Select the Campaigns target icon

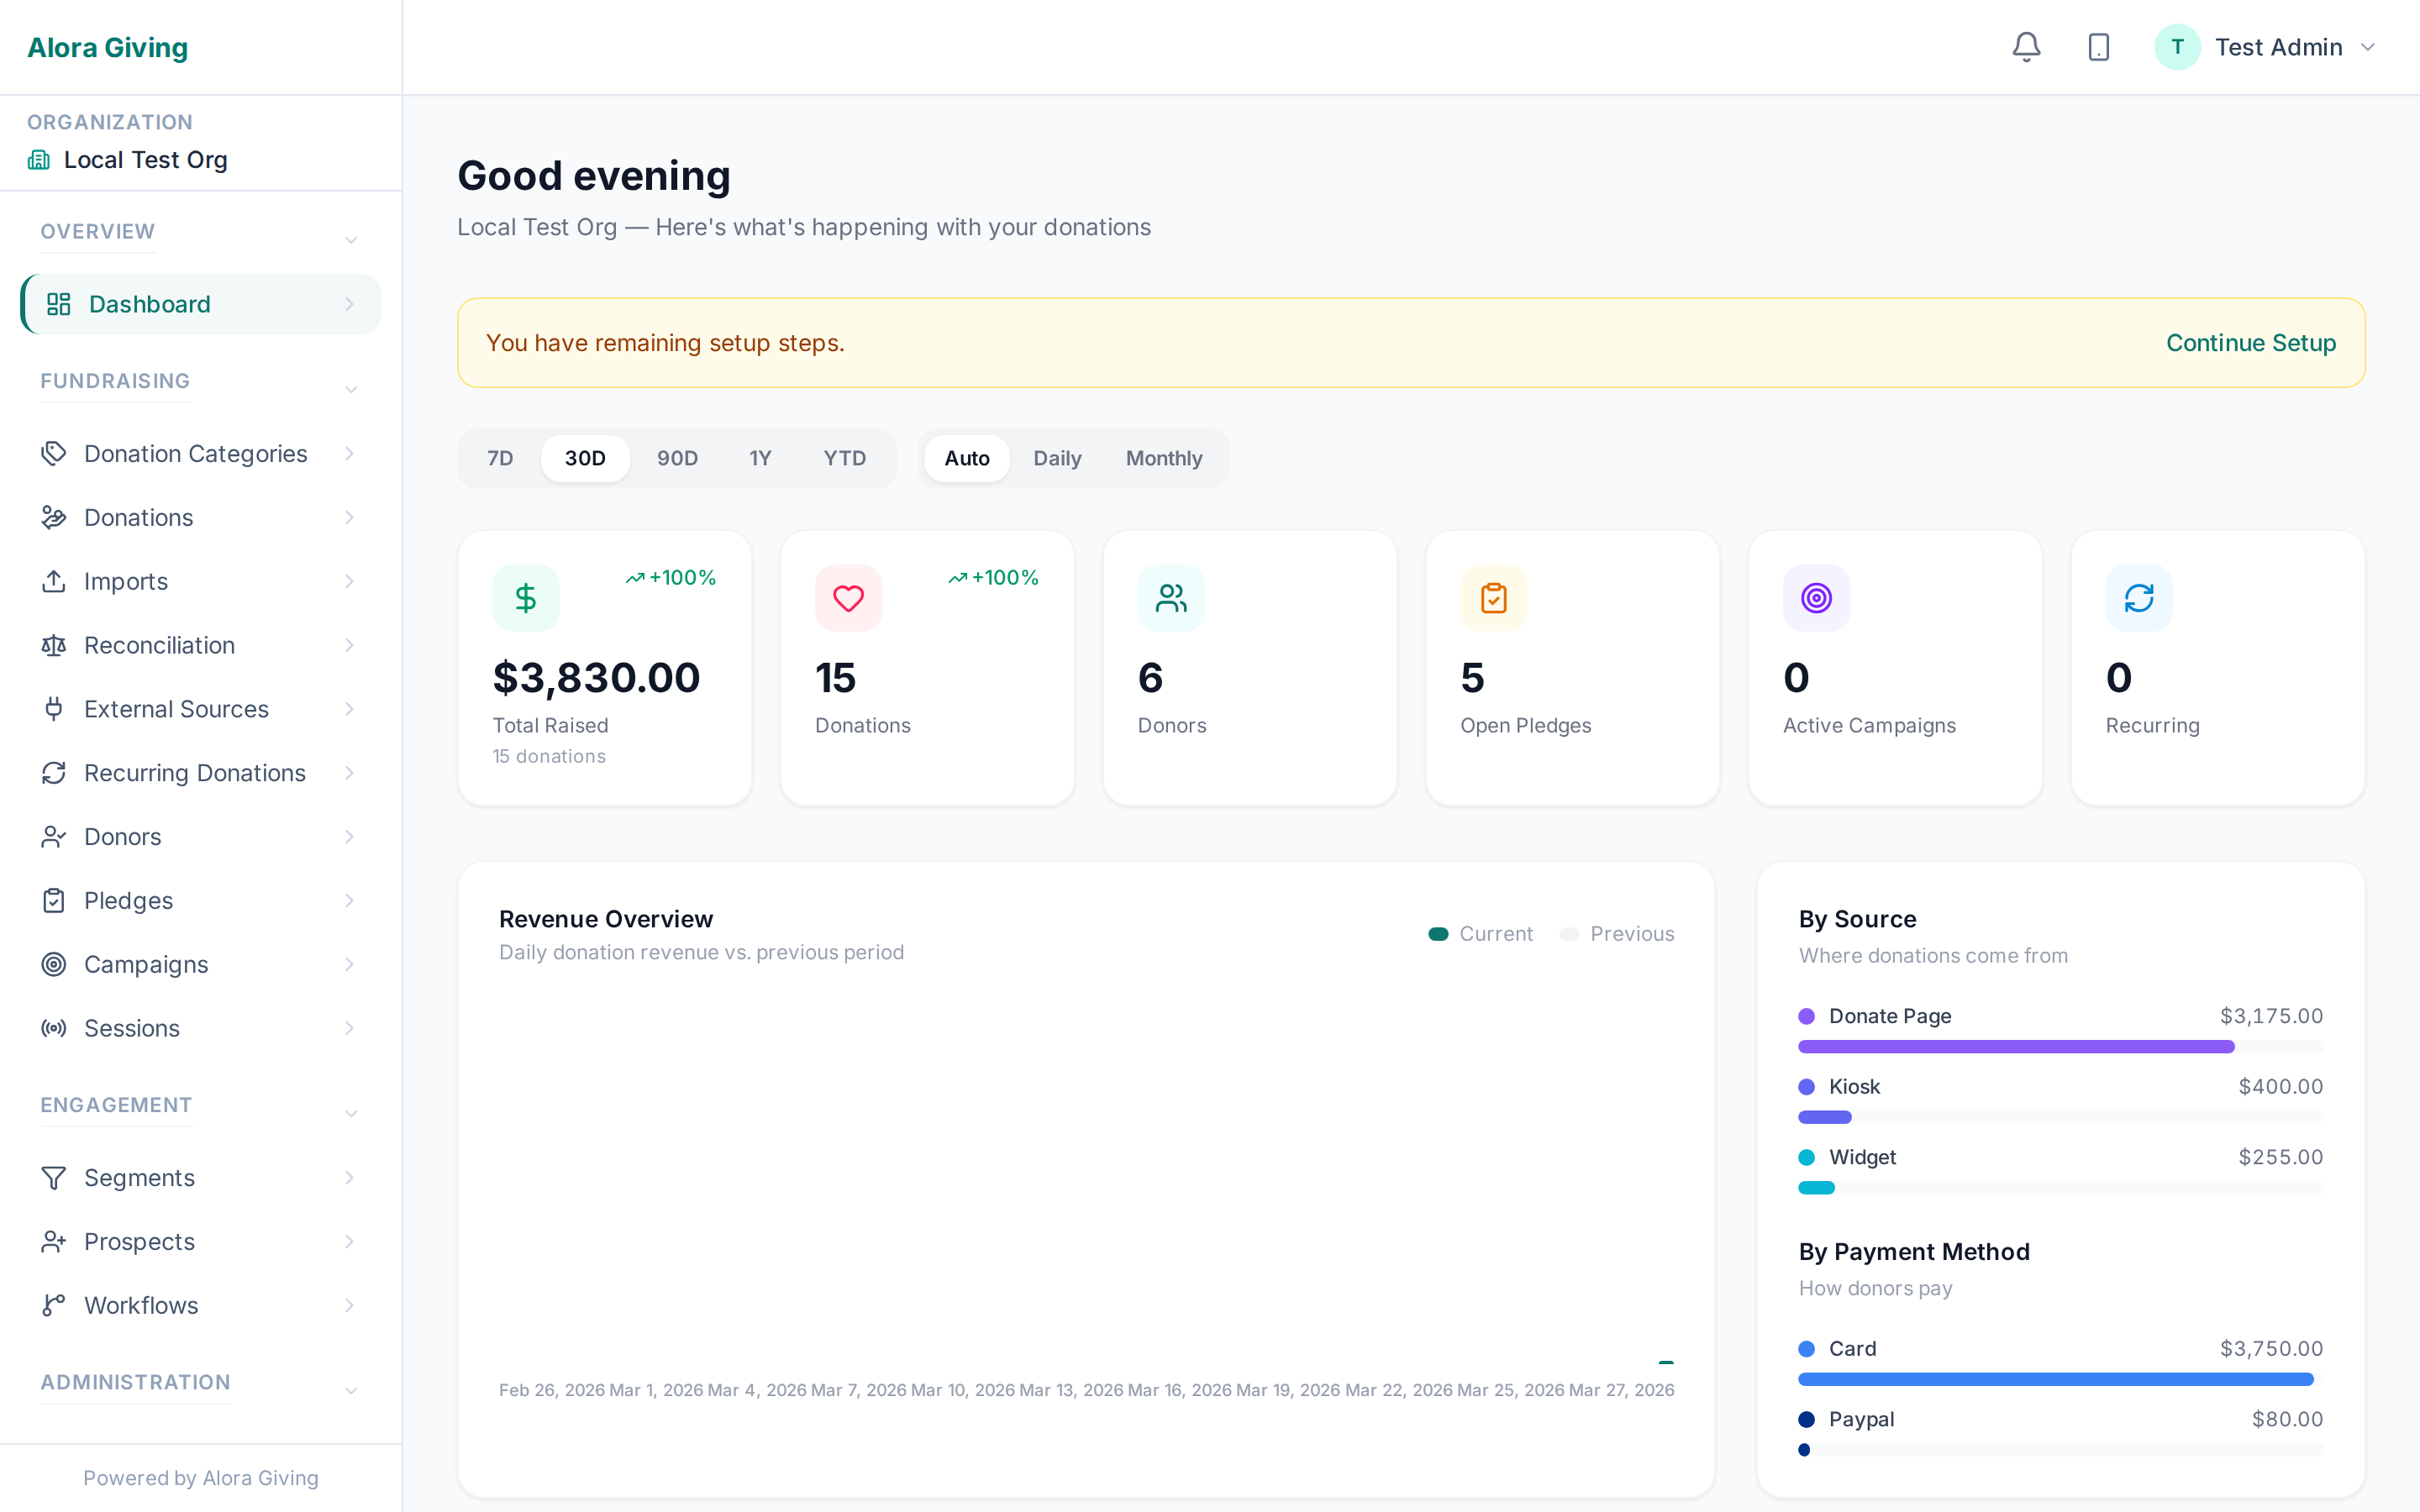[x=55, y=964]
